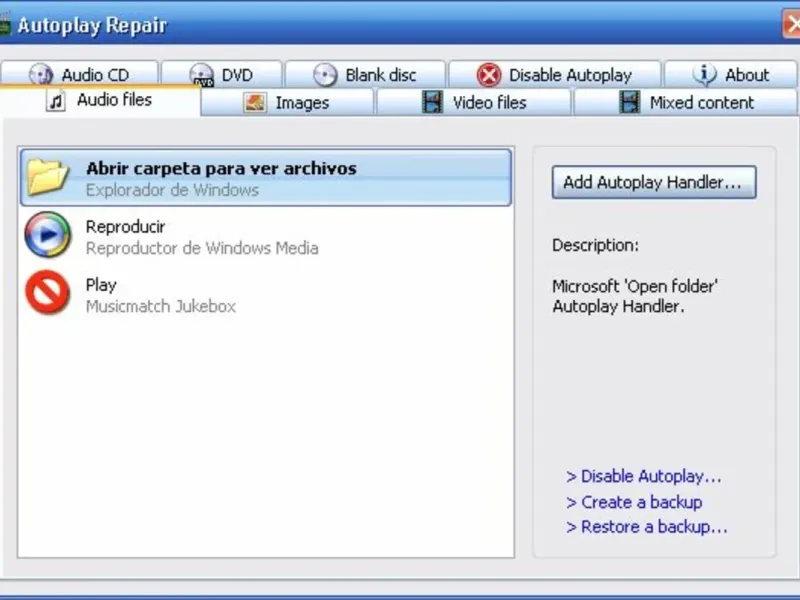The height and width of the screenshot is (600, 800).
Task: Switch to the Audio CD tab
Action: pos(79,74)
